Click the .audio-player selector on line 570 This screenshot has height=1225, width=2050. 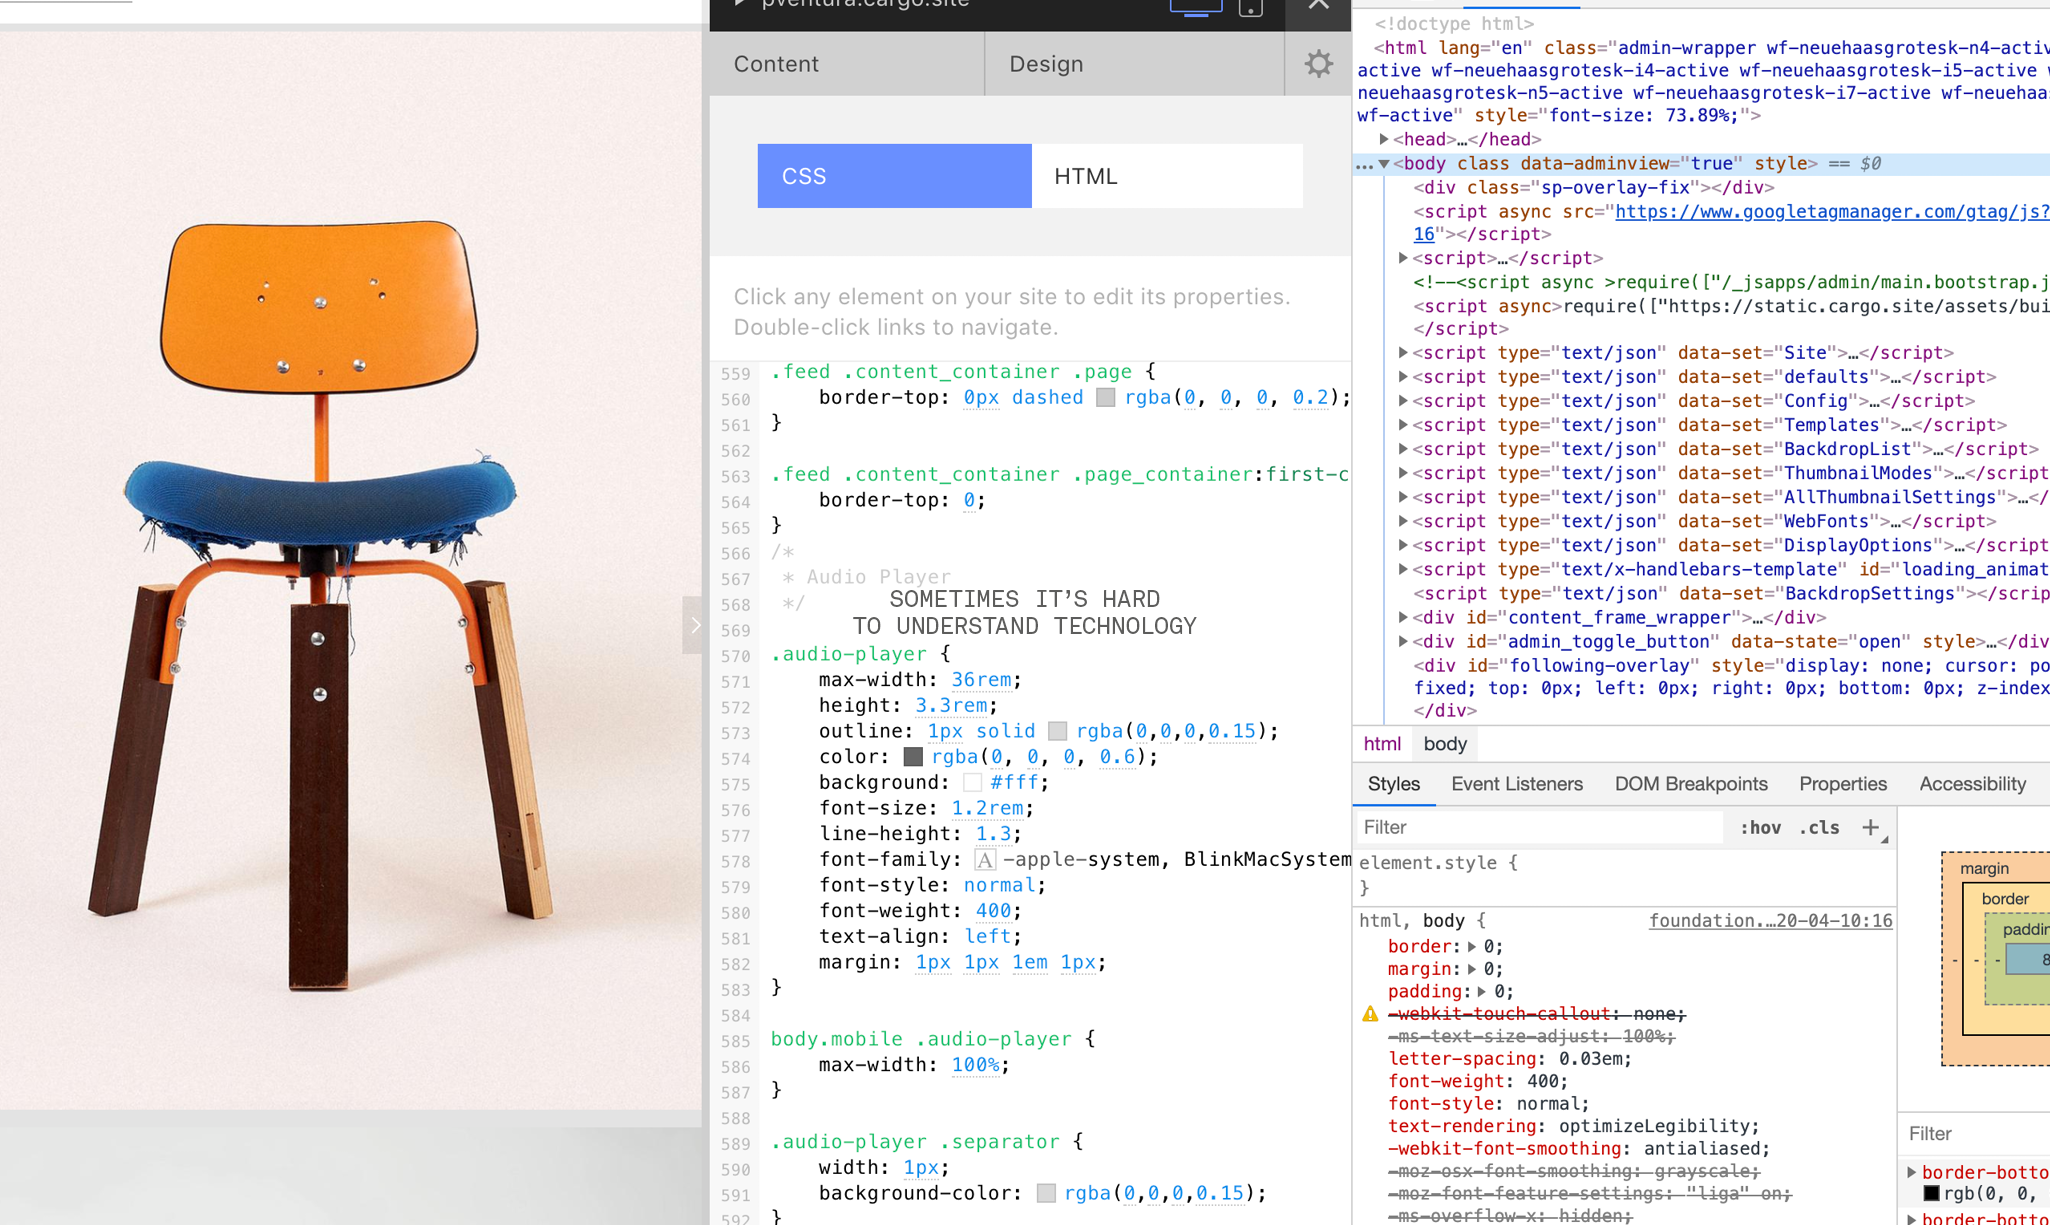849,654
